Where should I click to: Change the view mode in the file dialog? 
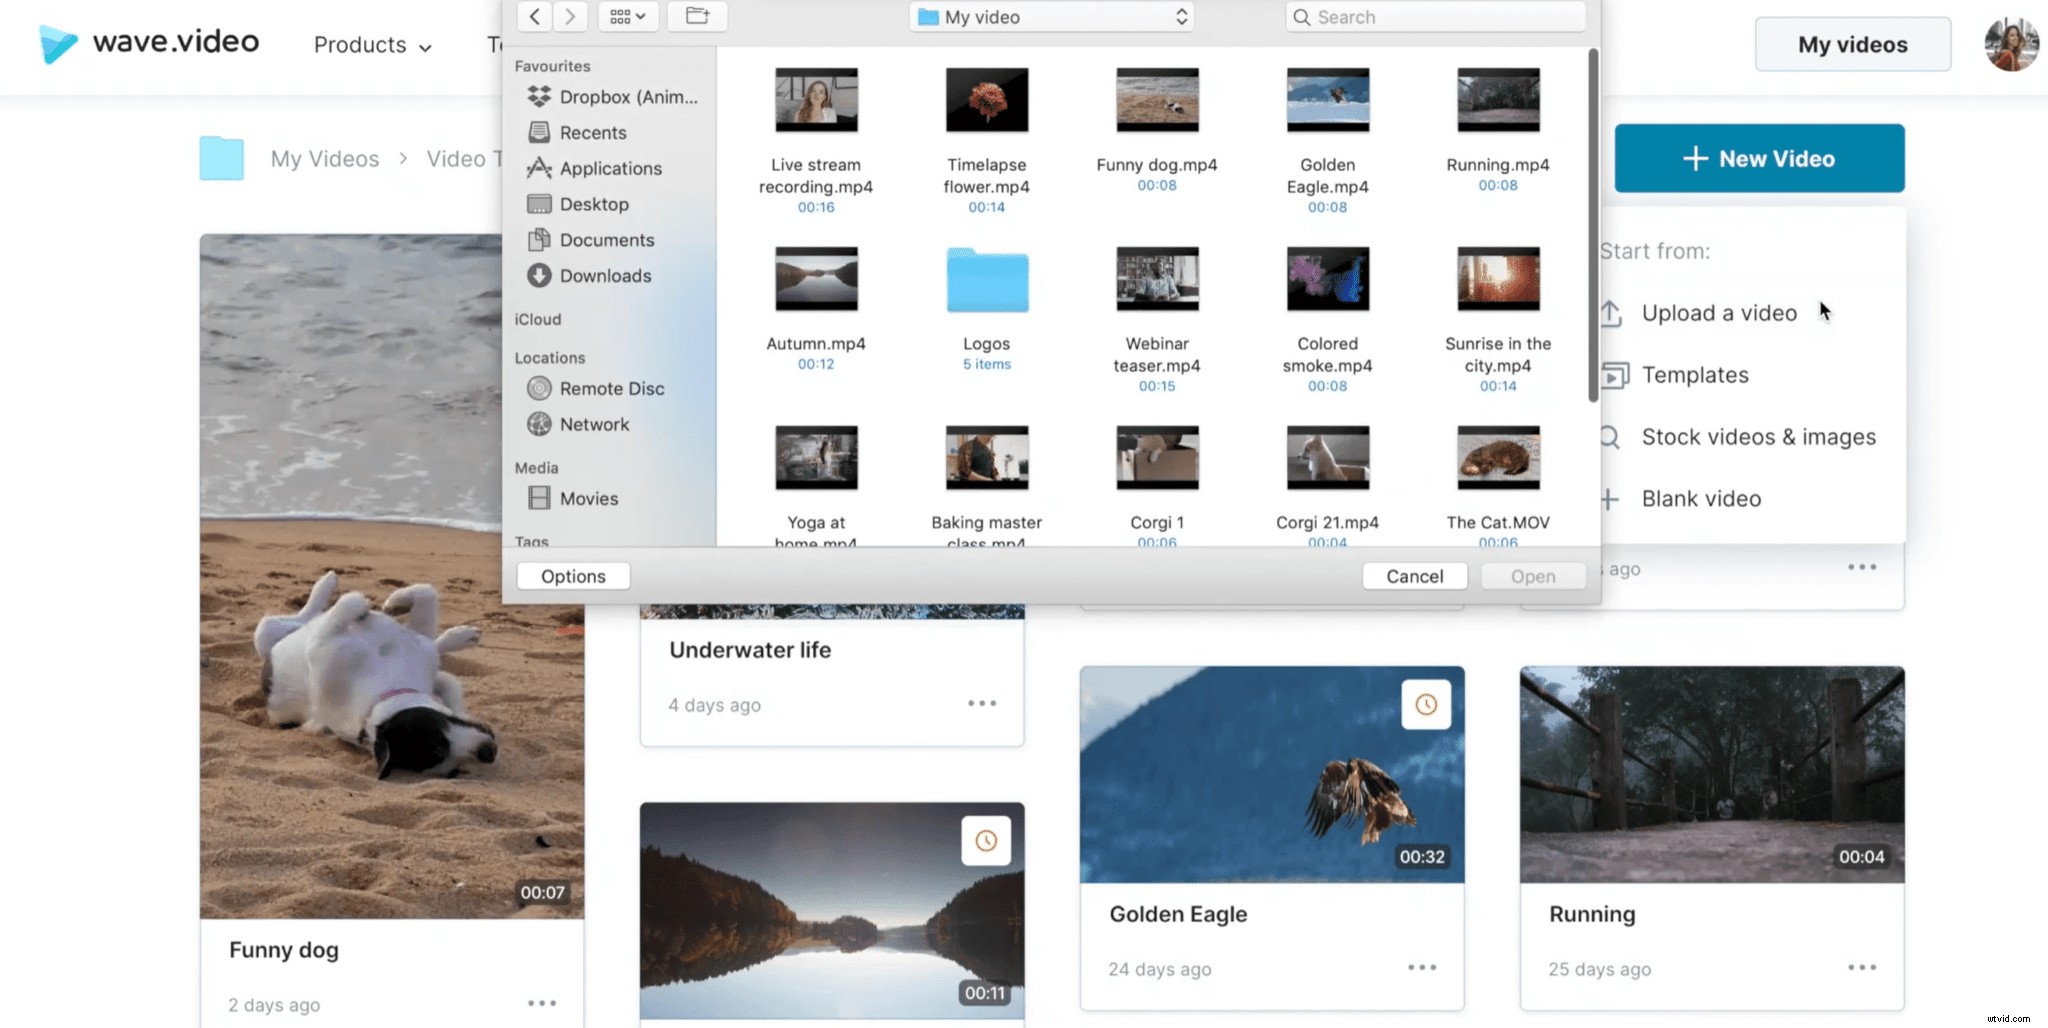(627, 16)
